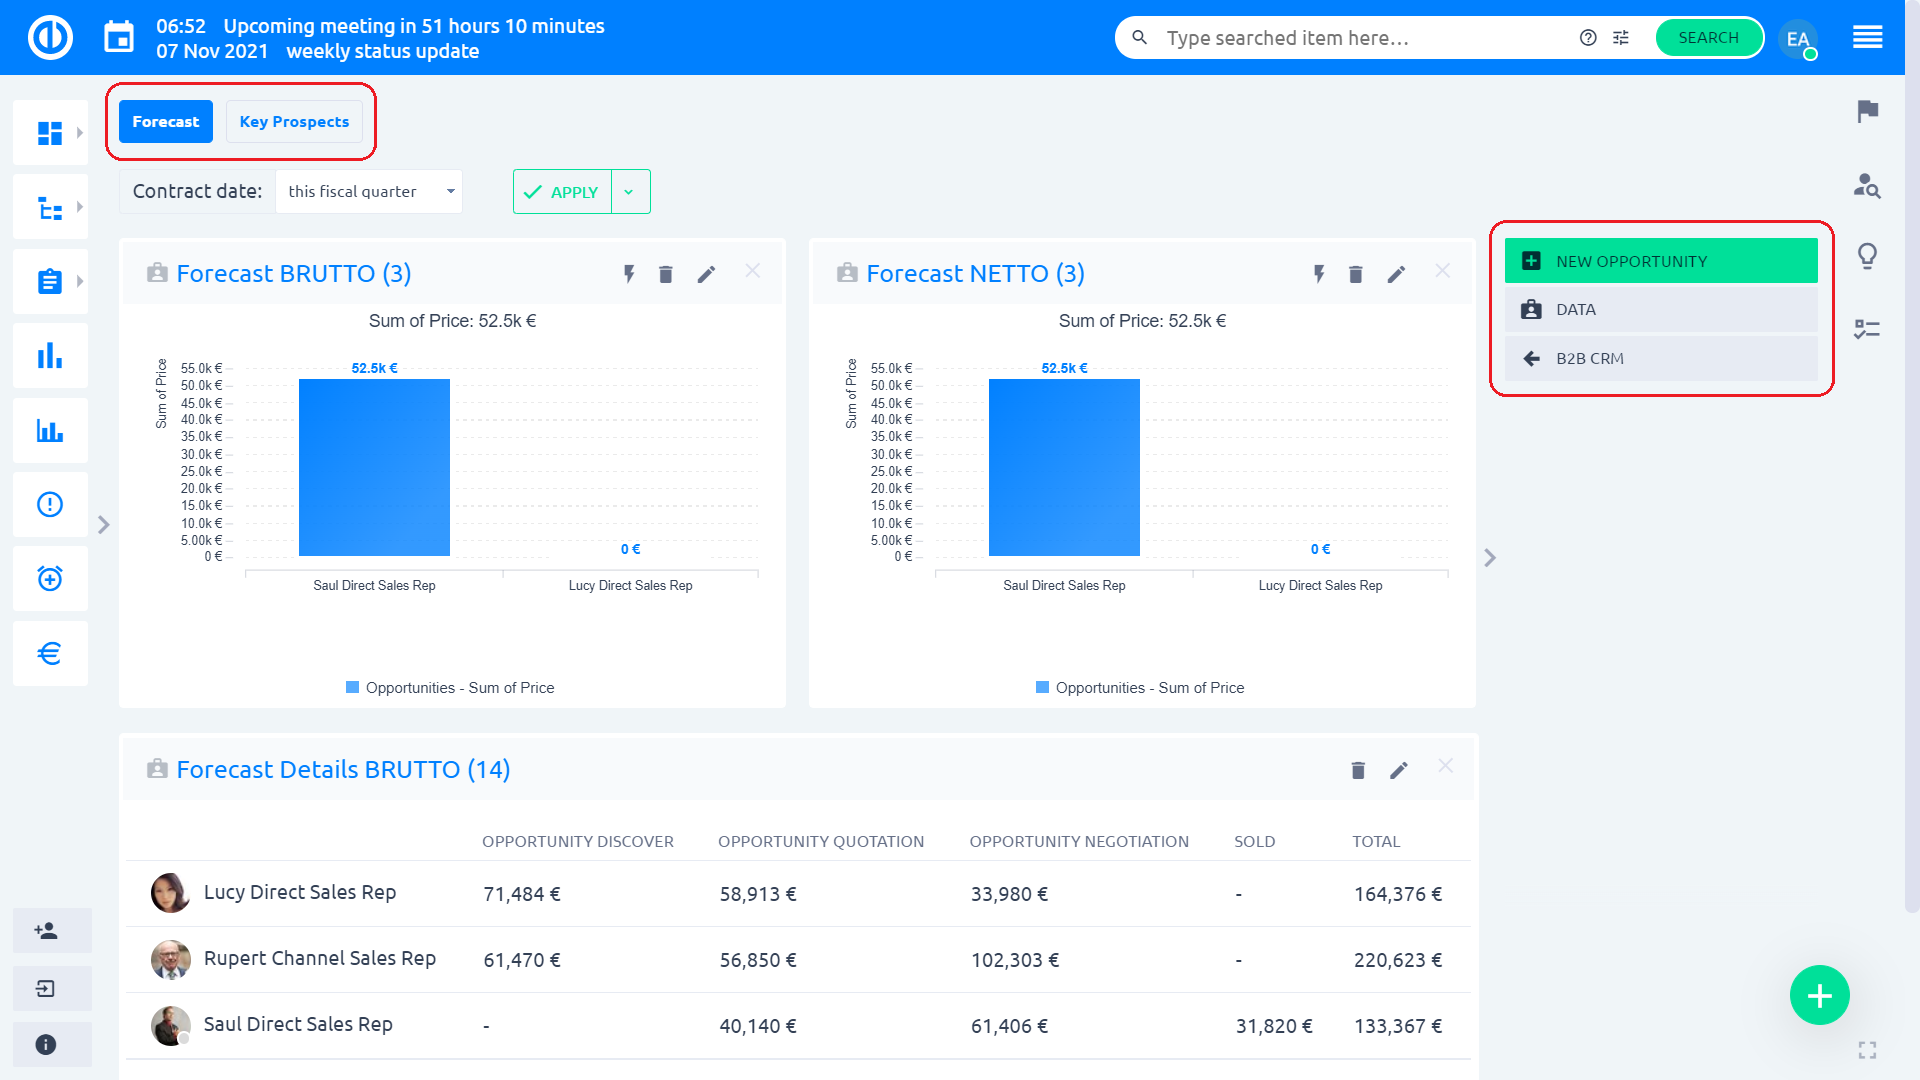
Task: Close the Forecast Details BRUTTO module
Action: [x=1446, y=766]
